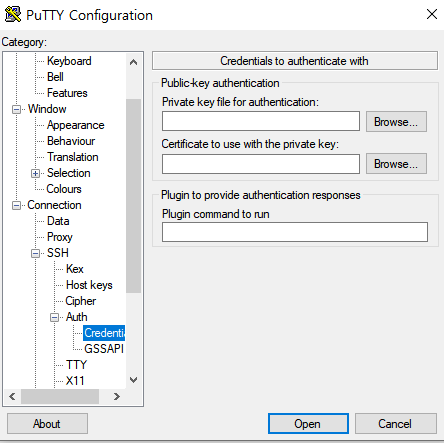This screenshot has height=443, width=444.
Task: Cancel the PuTTY configuration dialog
Action: click(x=396, y=424)
